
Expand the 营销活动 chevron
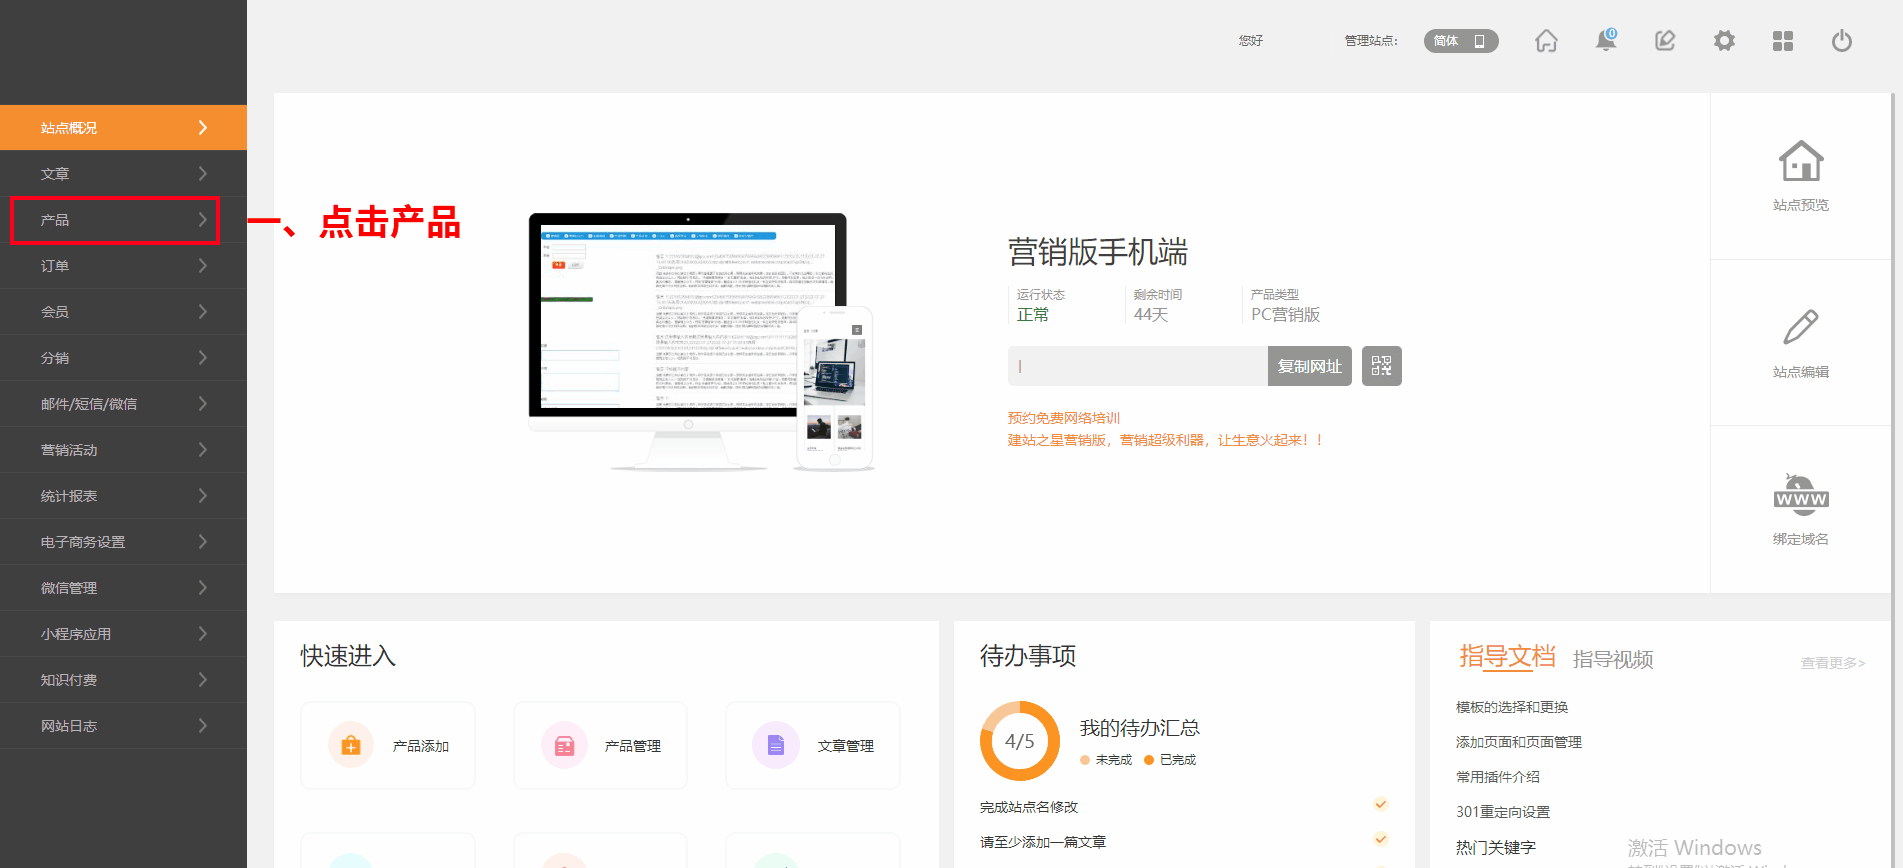coord(203,449)
